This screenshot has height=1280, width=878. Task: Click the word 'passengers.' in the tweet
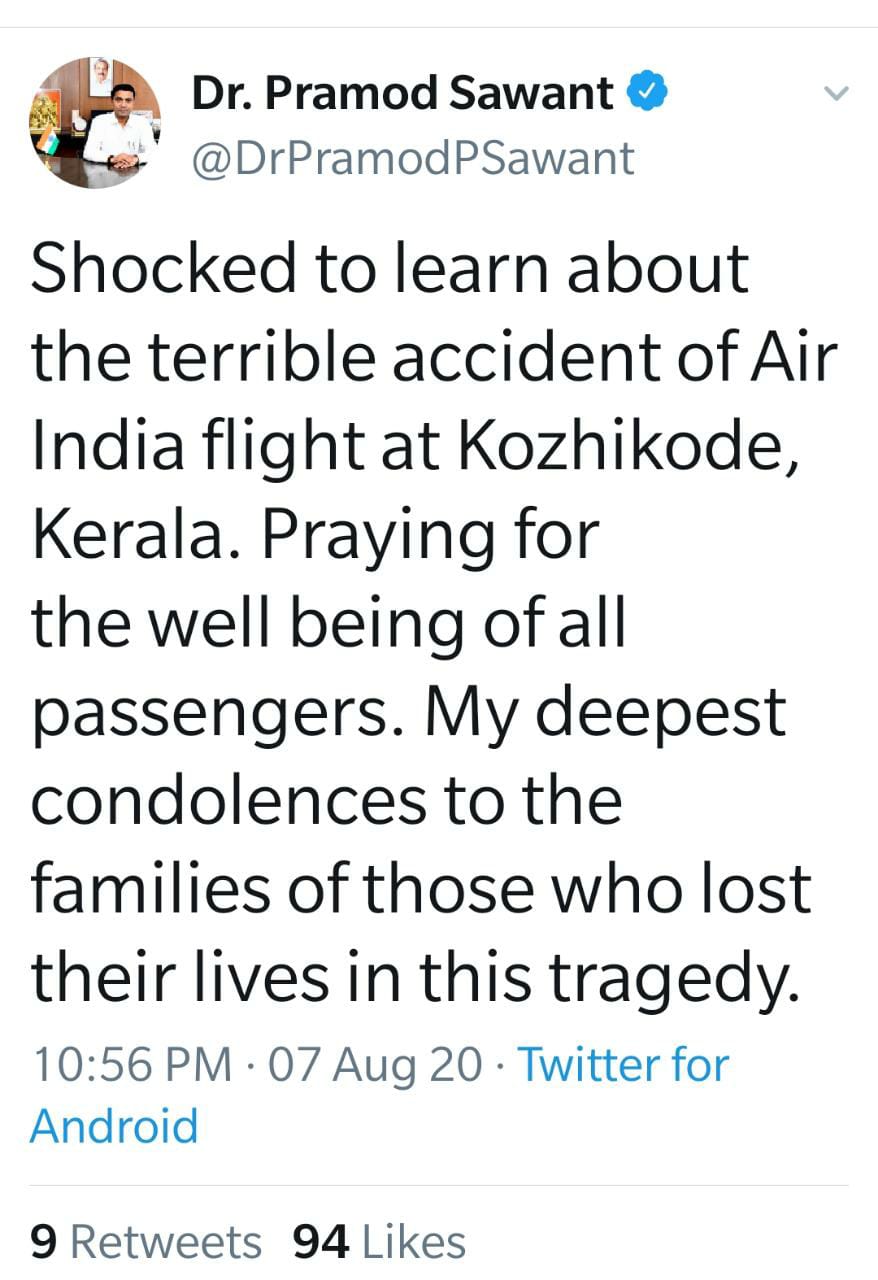(216, 712)
